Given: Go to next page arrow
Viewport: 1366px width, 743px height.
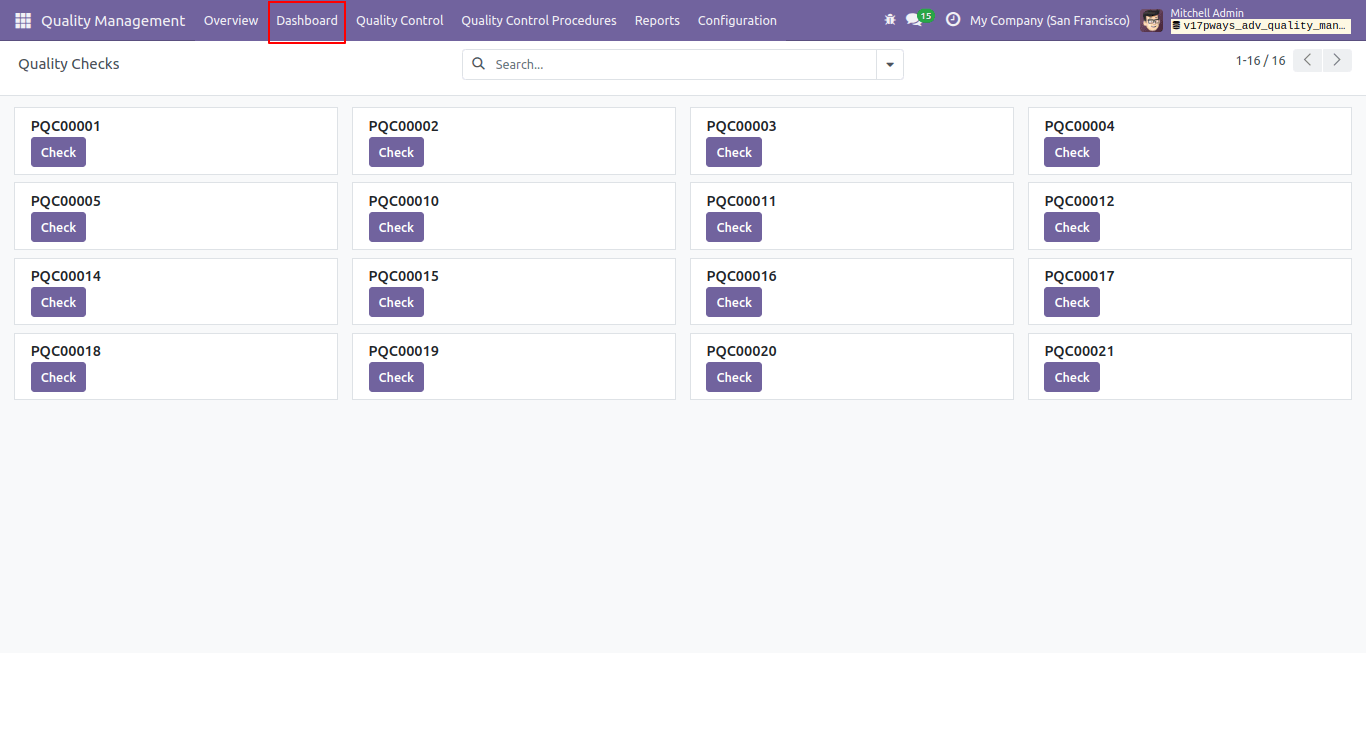Looking at the screenshot, I should [1337, 60].
